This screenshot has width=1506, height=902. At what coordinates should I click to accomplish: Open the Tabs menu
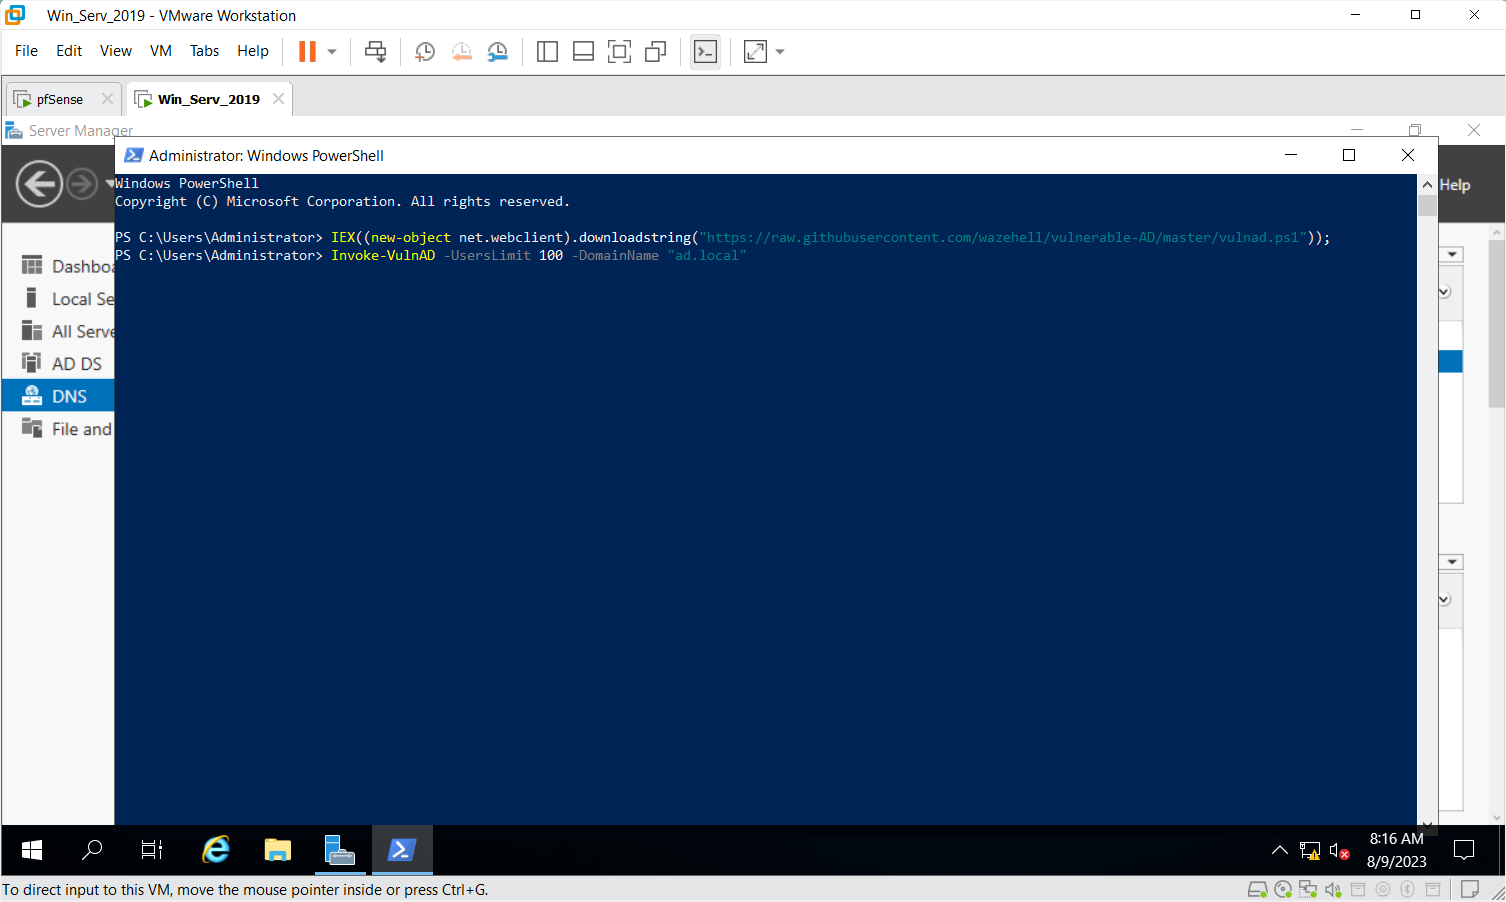coord(205,51)
